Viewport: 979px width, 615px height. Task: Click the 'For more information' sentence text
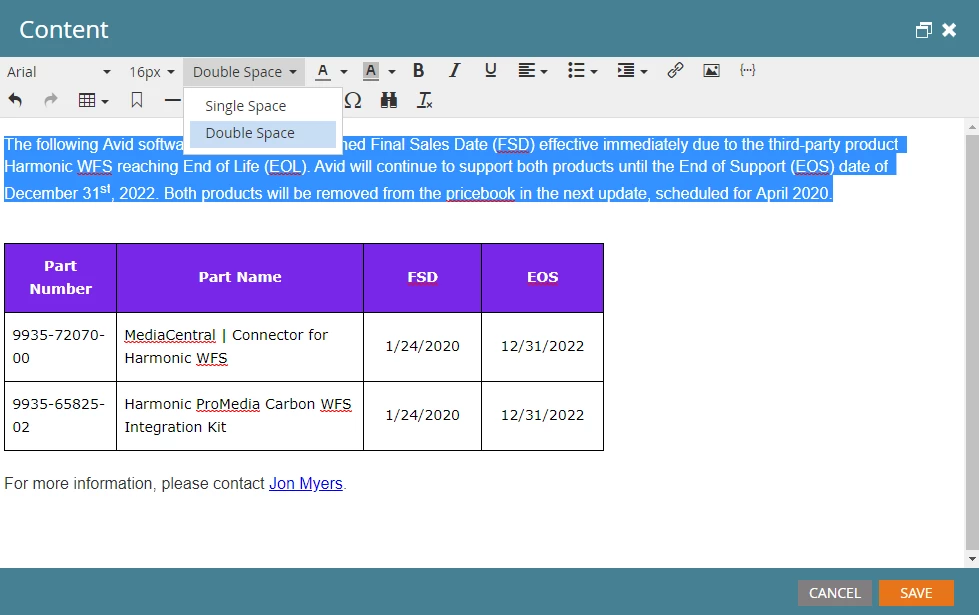coord(175,484)
